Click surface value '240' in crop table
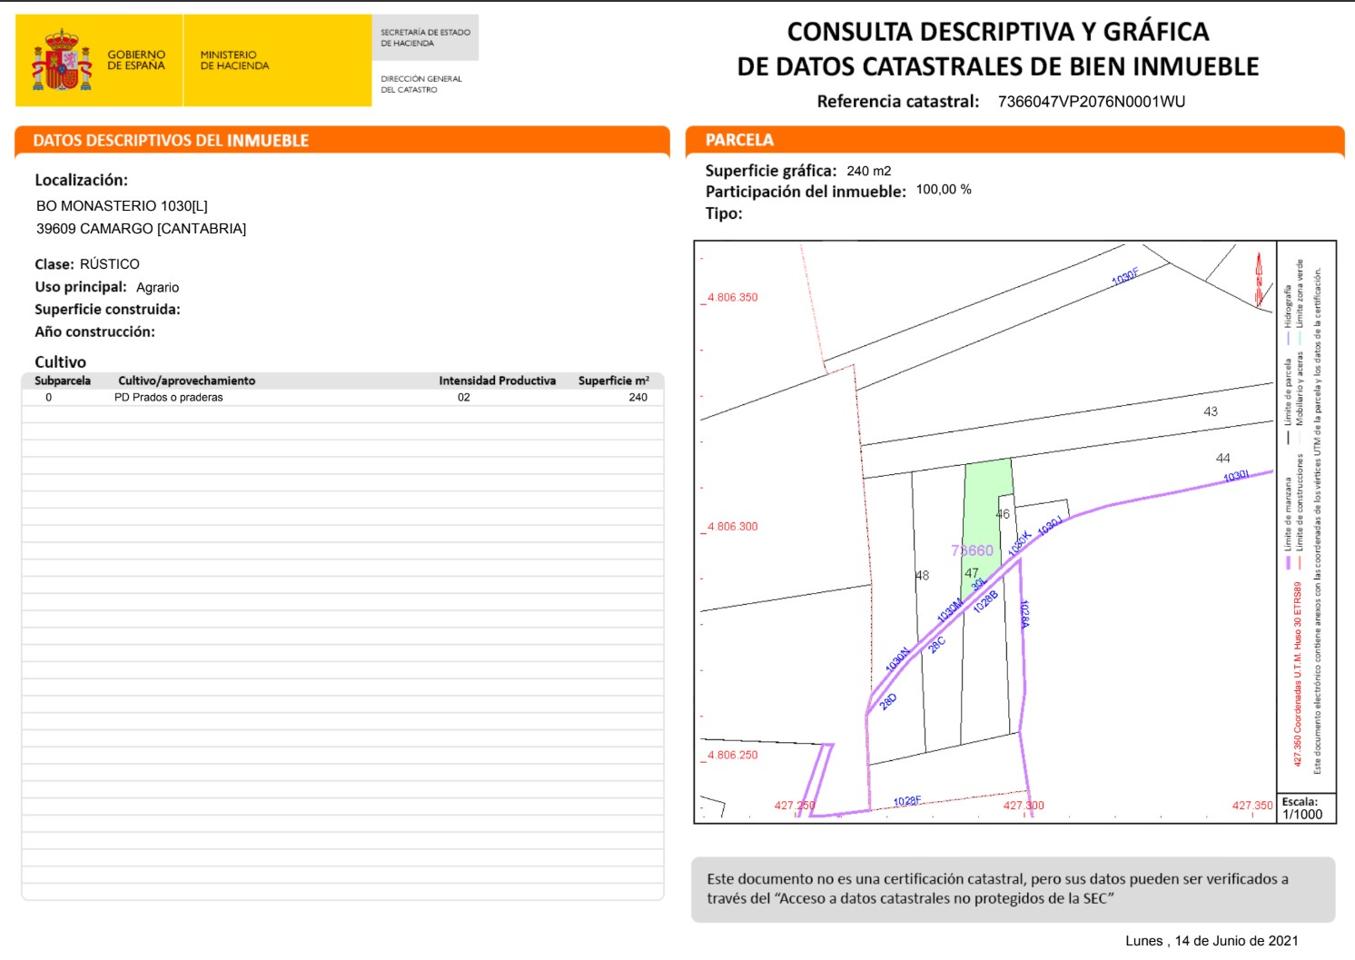This screenshot has height=960, width=1355. coord(638,397)
